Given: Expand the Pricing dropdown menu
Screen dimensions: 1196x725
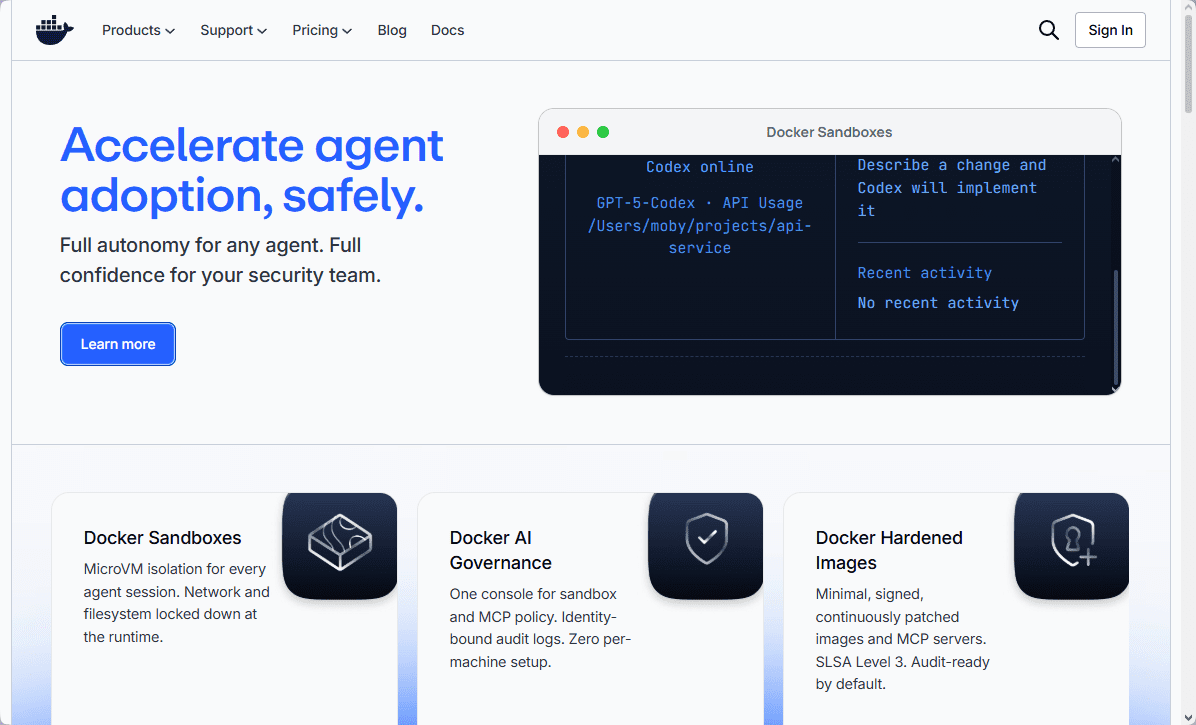Looking at the screenshot, I should (x=322, y=30).
